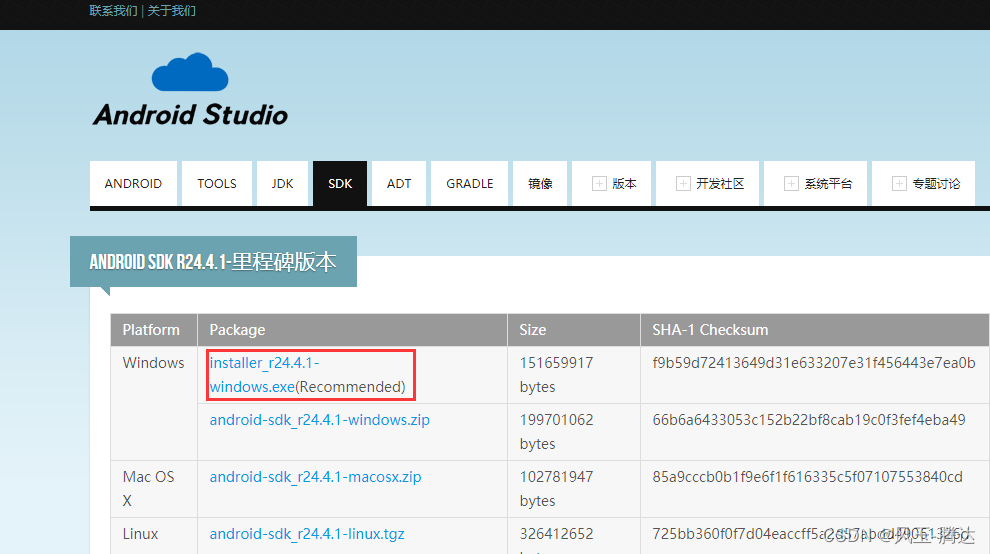Switch to the JDK tab
The width and height of the screenshot is (990, 554).
282,183
